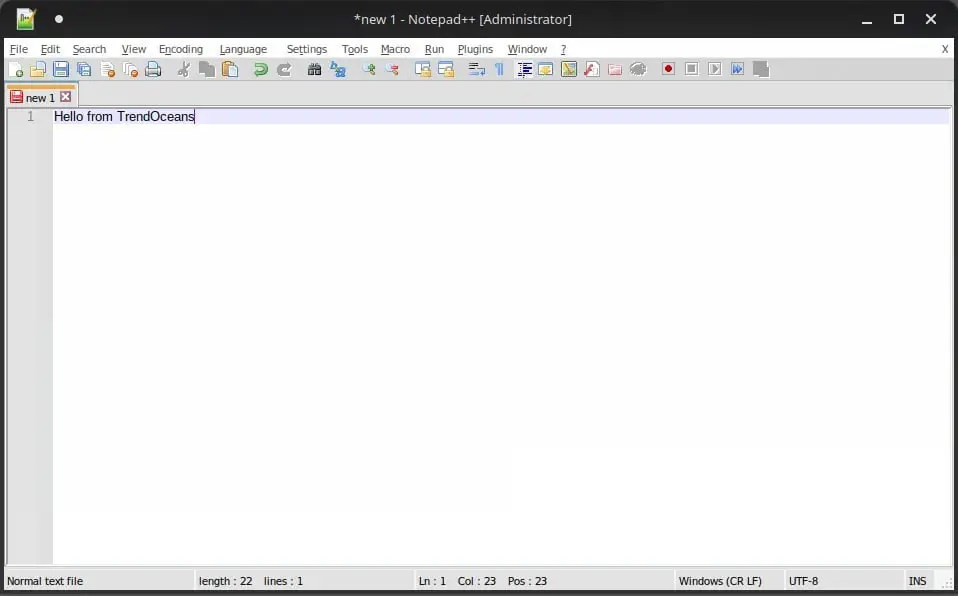The height and width of the screenshot is (596, 958).
Task: Open the ? help menu
Action: (x=563, y=49)
